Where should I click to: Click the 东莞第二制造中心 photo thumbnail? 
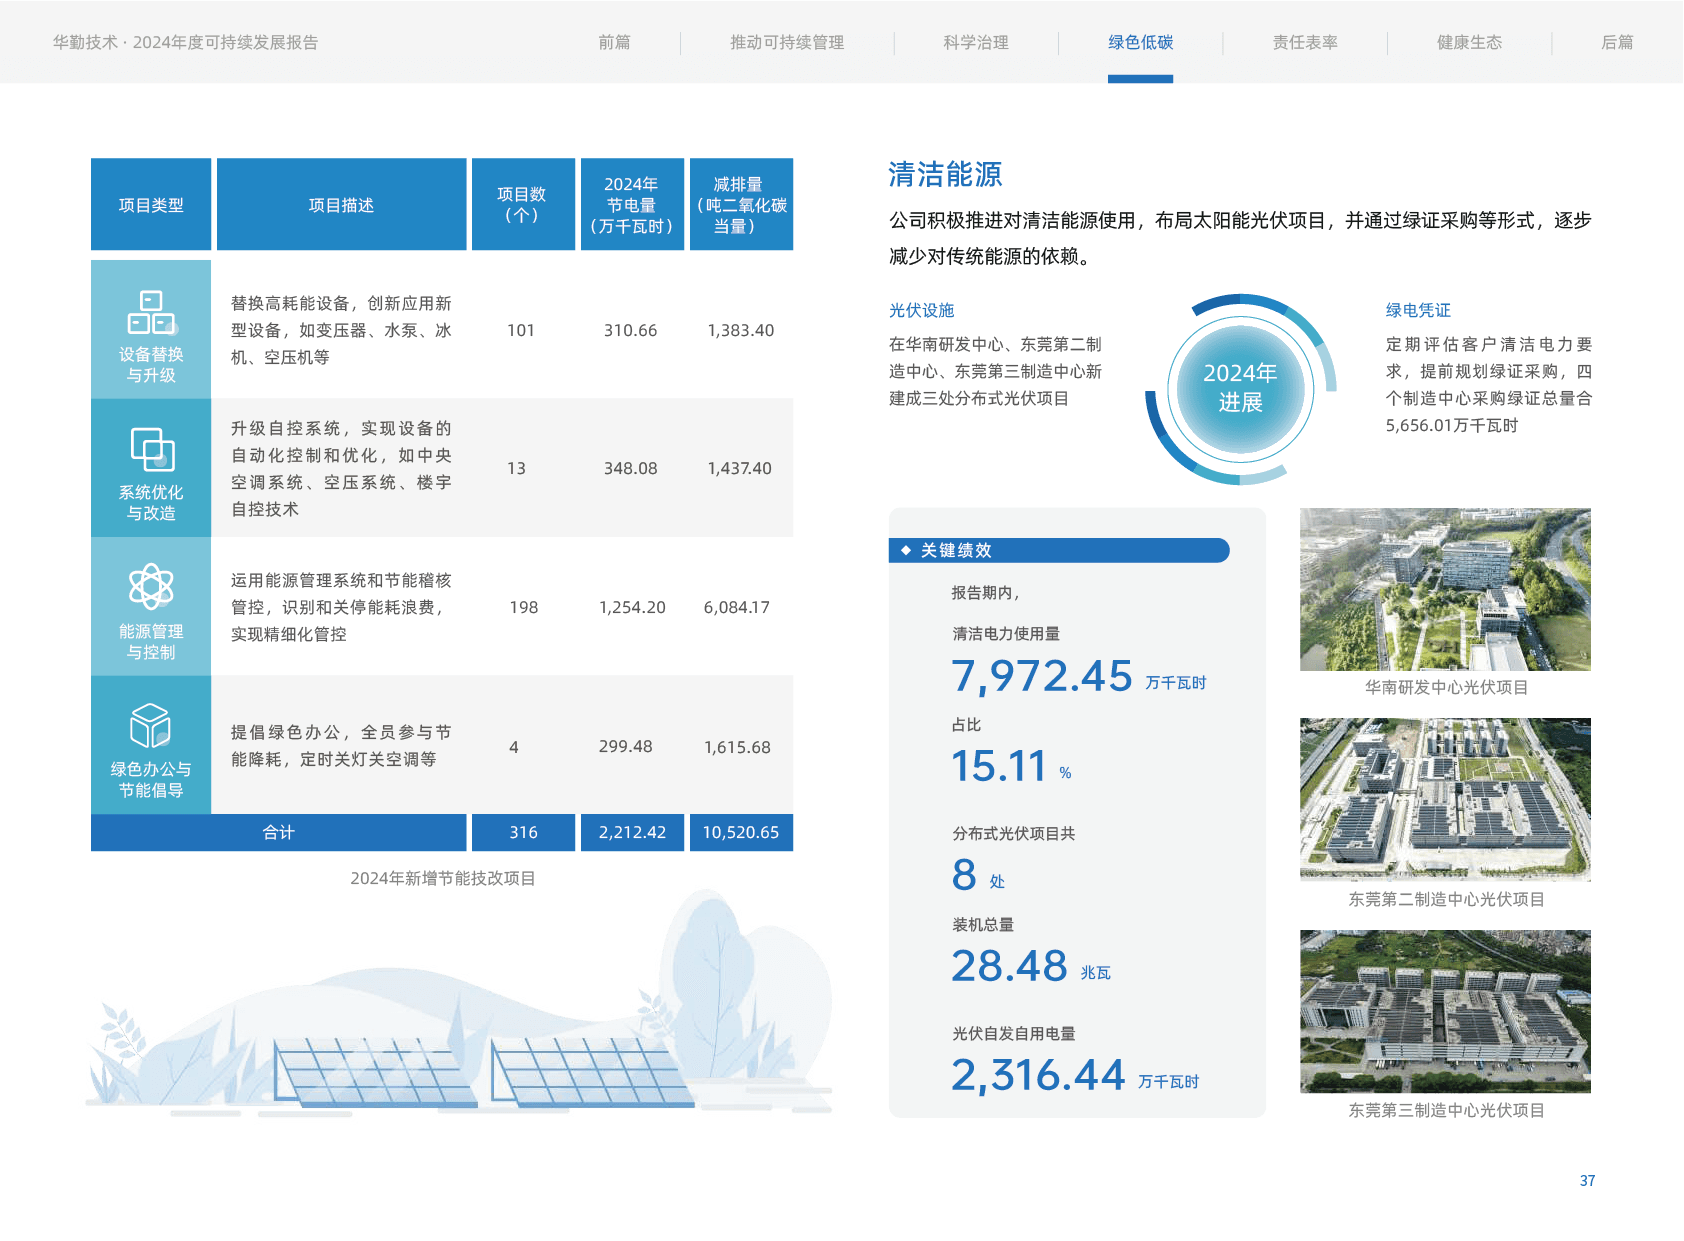pos(1445,799)
